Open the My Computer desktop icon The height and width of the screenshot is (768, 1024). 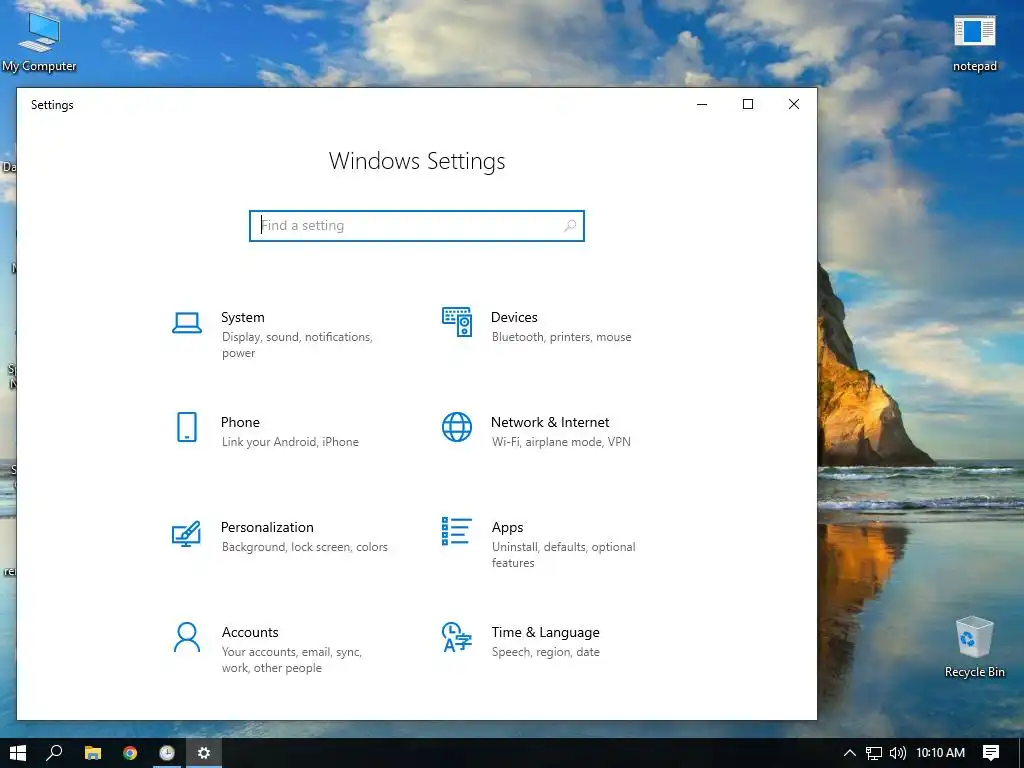click(39, 41)
